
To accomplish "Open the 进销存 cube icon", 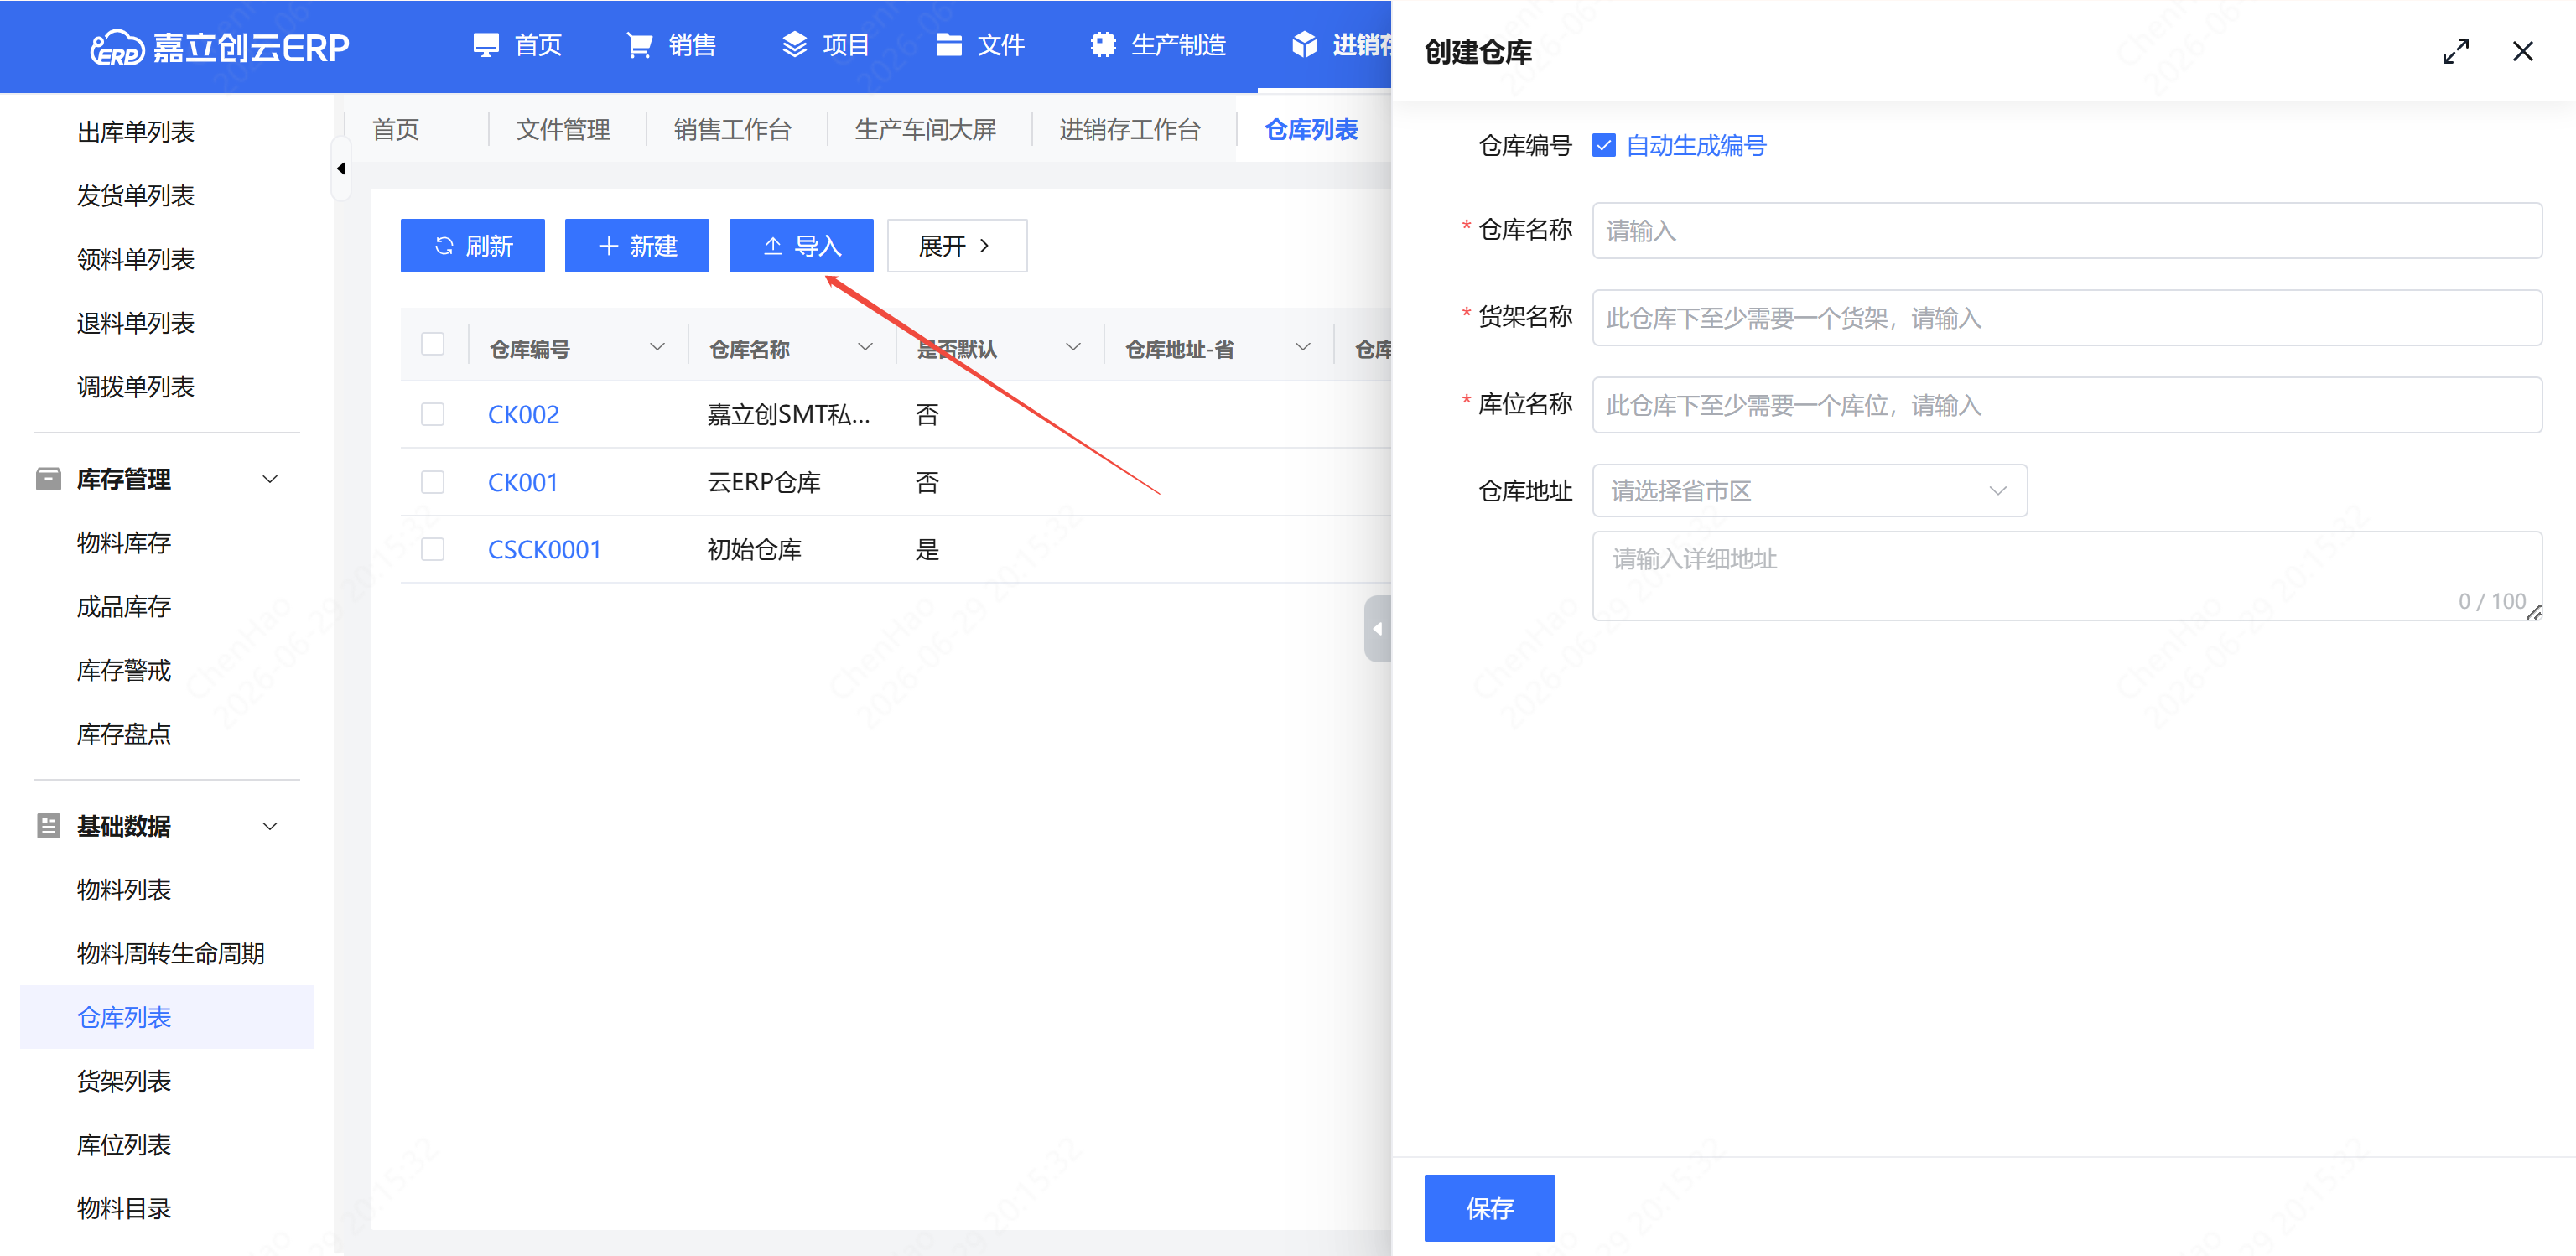I will pyautogui.click(x=1304, y=45).
